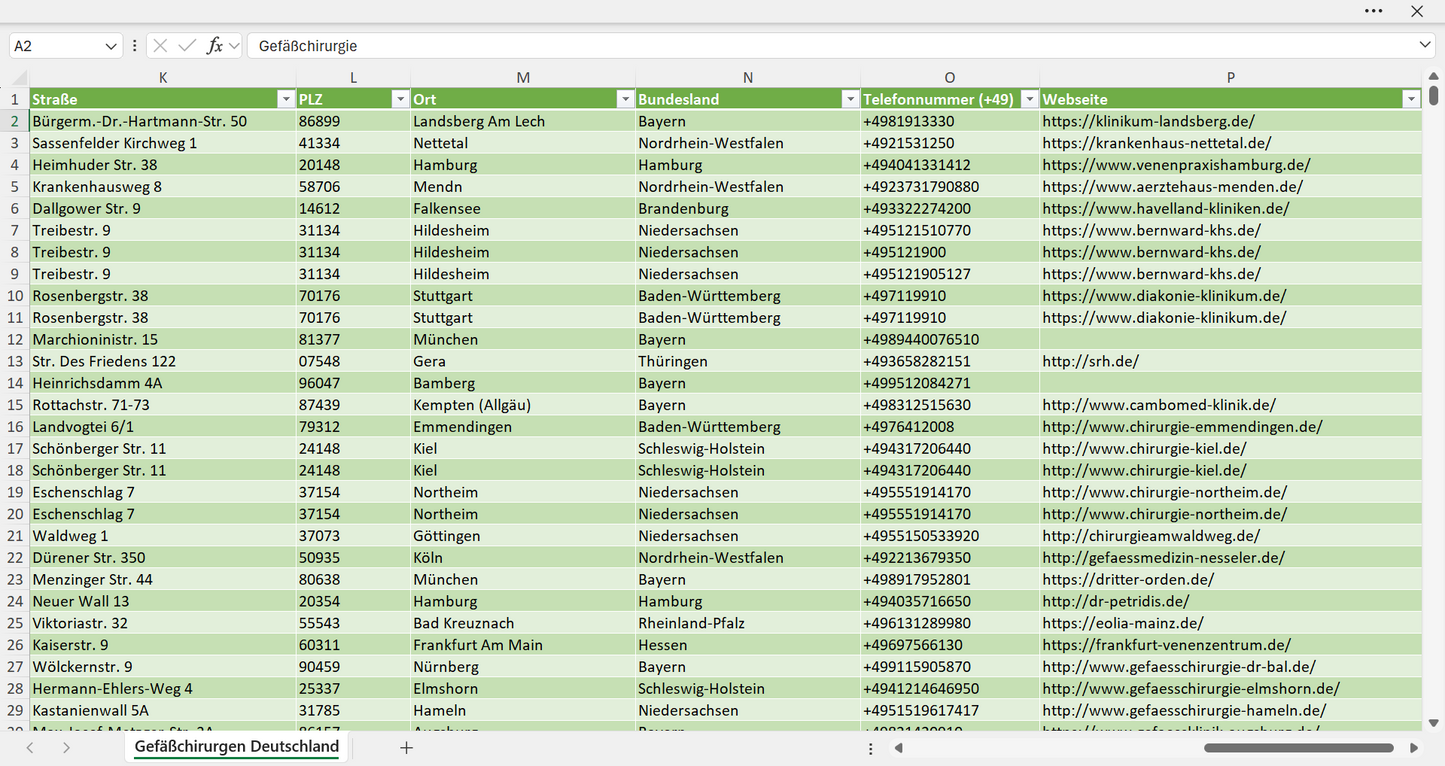Select column N header
Screen dimensions: 1445x766
click(748, 78)
